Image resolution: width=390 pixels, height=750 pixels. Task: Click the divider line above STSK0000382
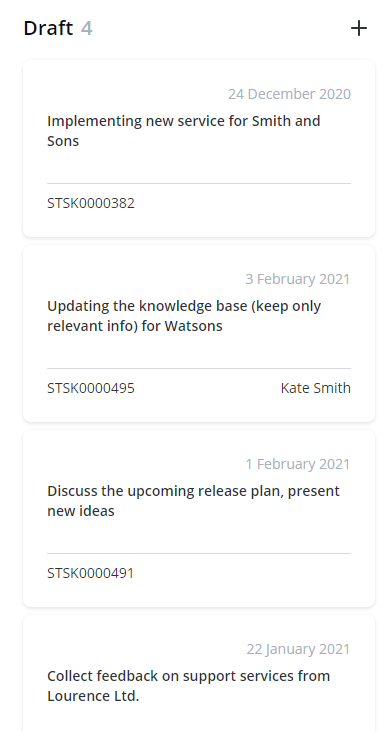tap(199, 183)
